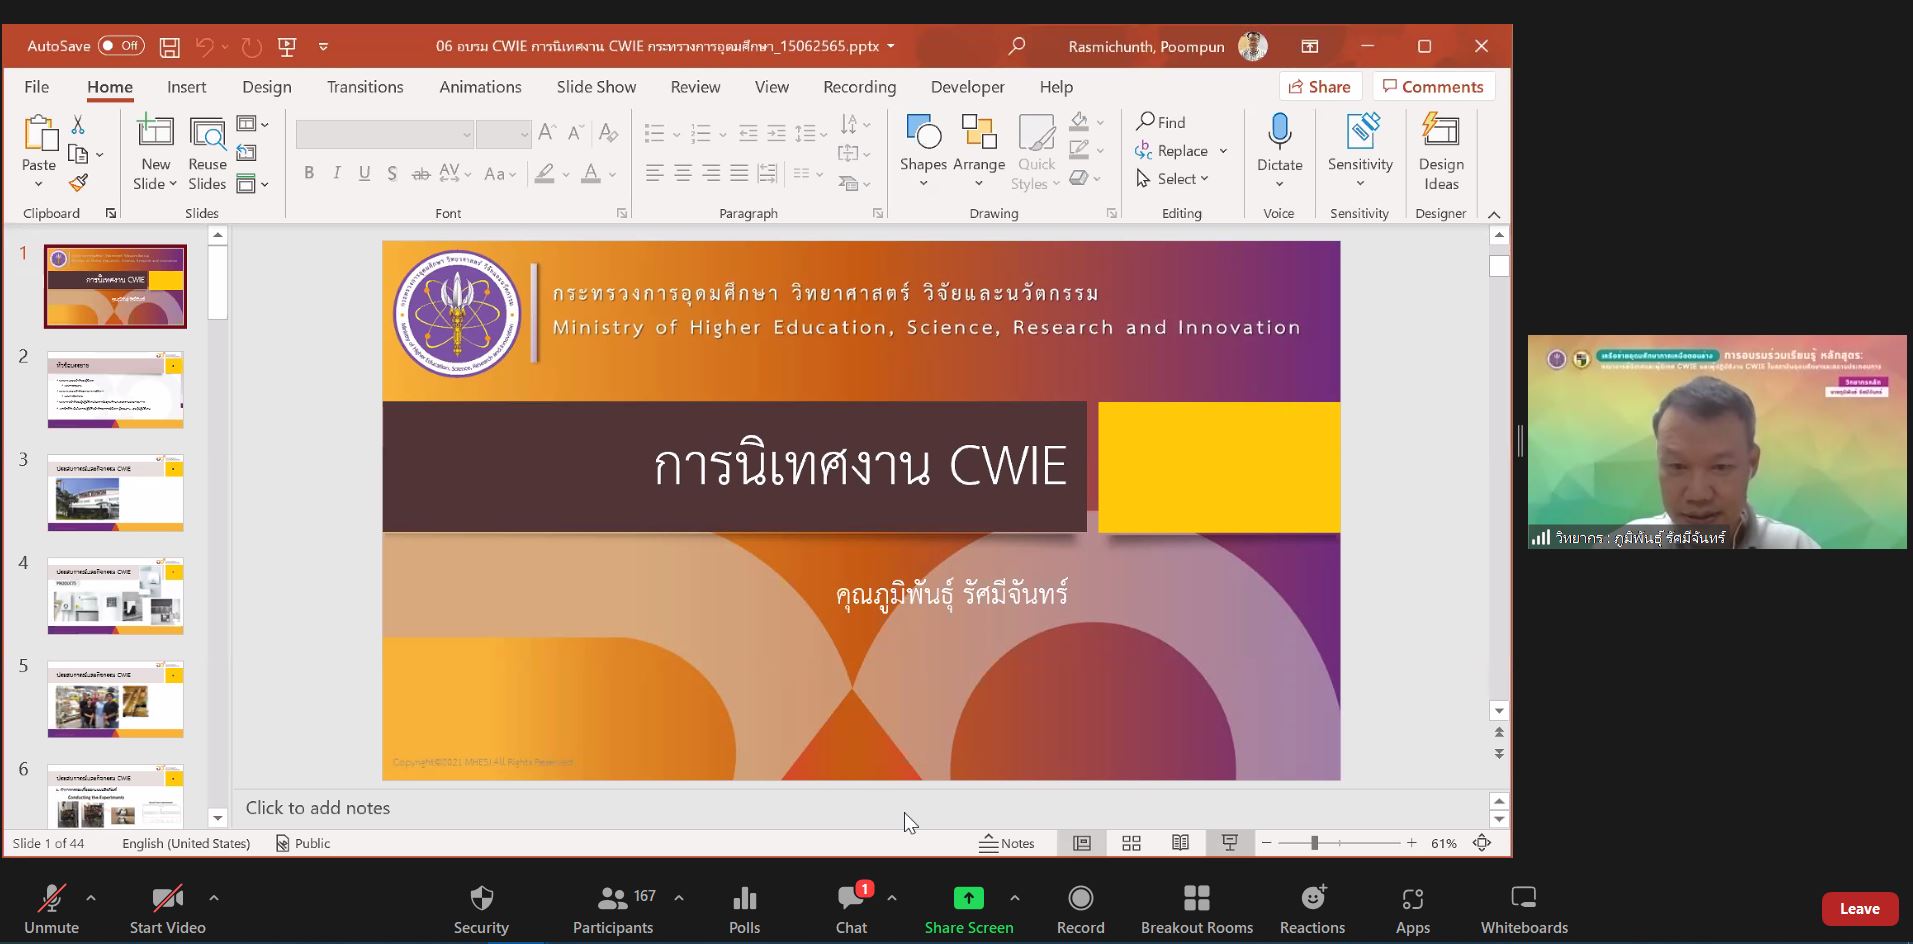The height and width of the screenshot is (944, 1913).
Task: Click Zoom In plus button
Action: (x=1411, y=843)
